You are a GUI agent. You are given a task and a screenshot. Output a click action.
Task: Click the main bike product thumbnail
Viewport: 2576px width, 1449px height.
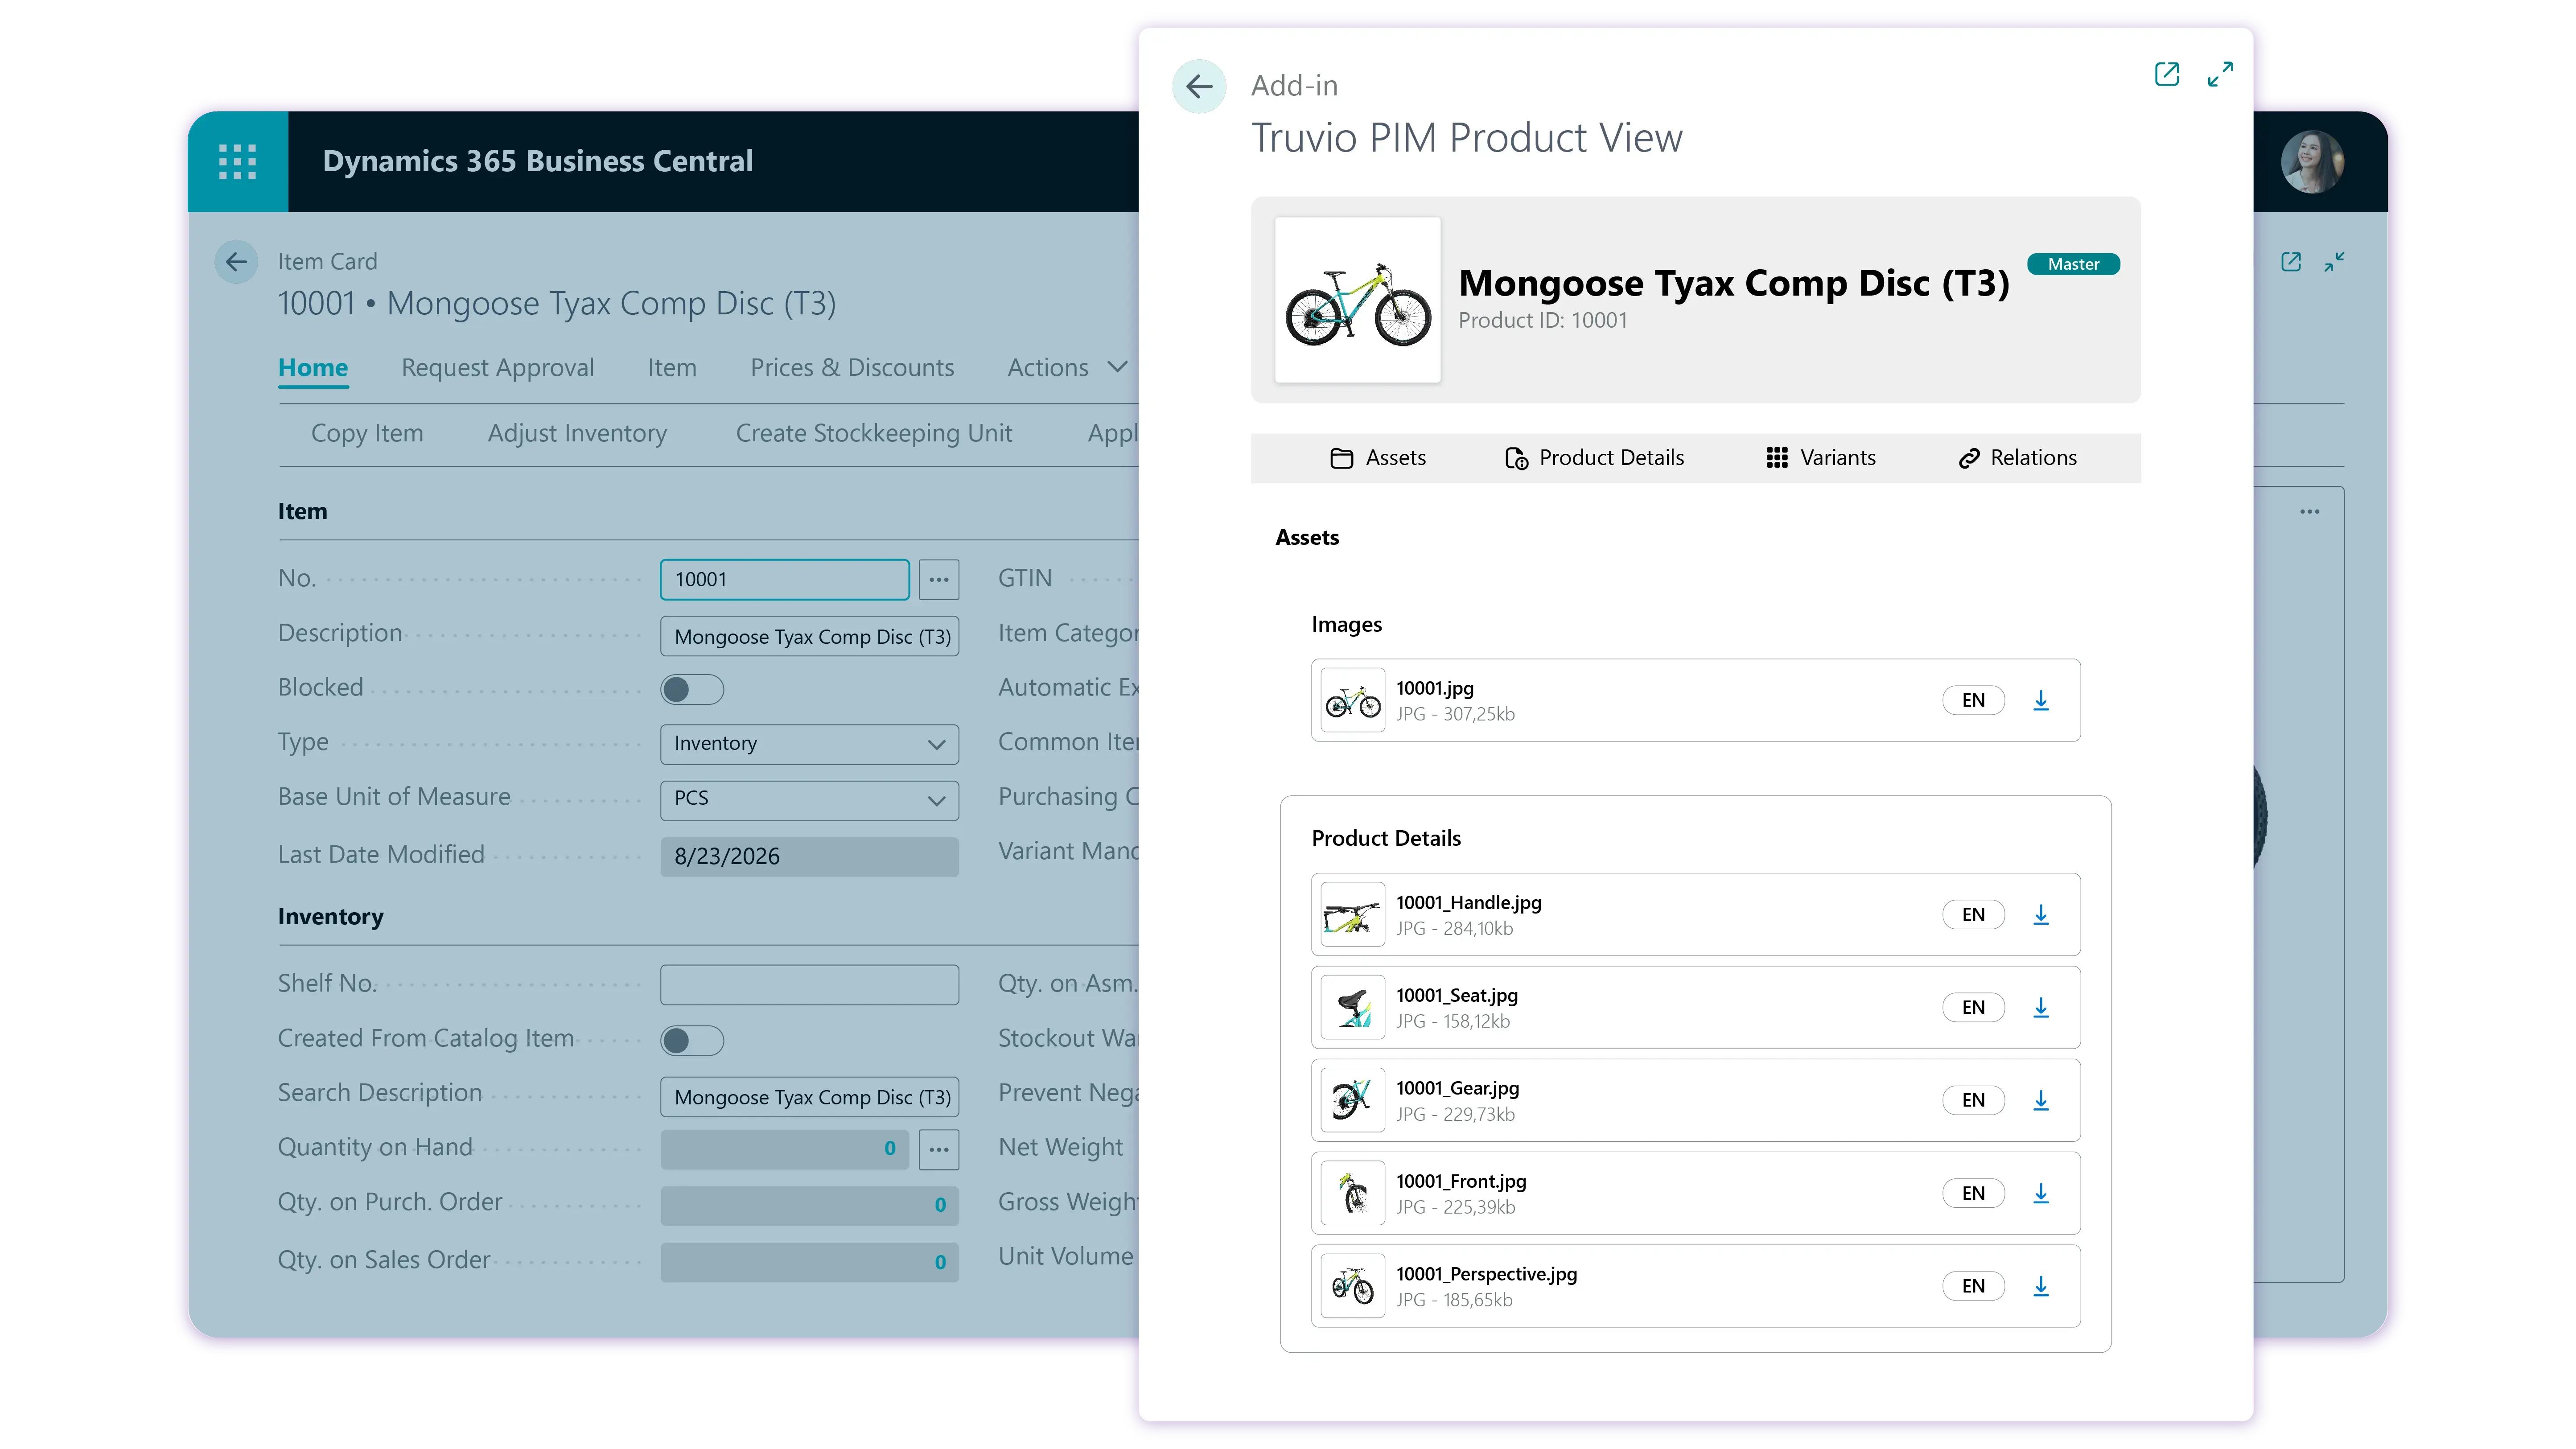point(1357,300)
